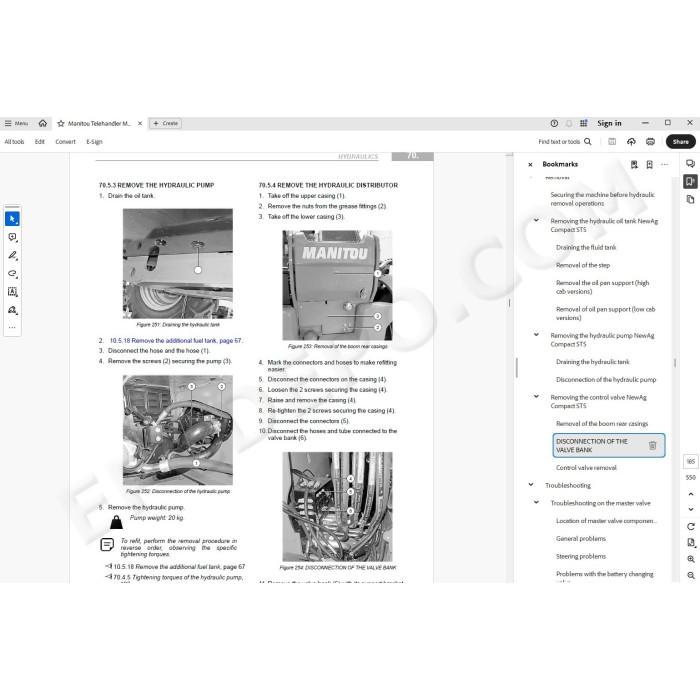Select the Highlight pen tool
This screenshot has width=700, height=700.
coord(12,255)
